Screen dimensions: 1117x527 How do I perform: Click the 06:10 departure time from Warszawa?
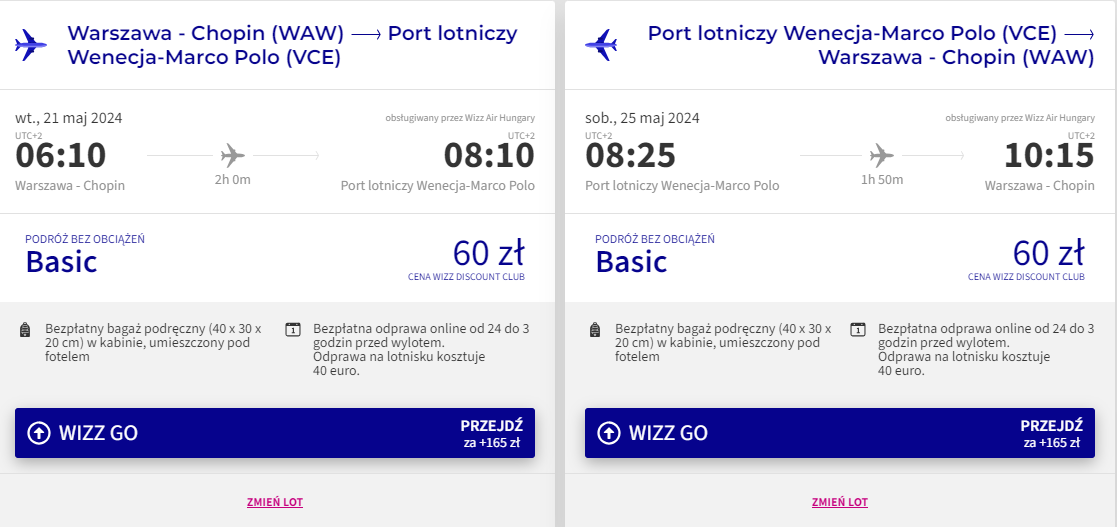pyautogui.click(x=61, y=156)
